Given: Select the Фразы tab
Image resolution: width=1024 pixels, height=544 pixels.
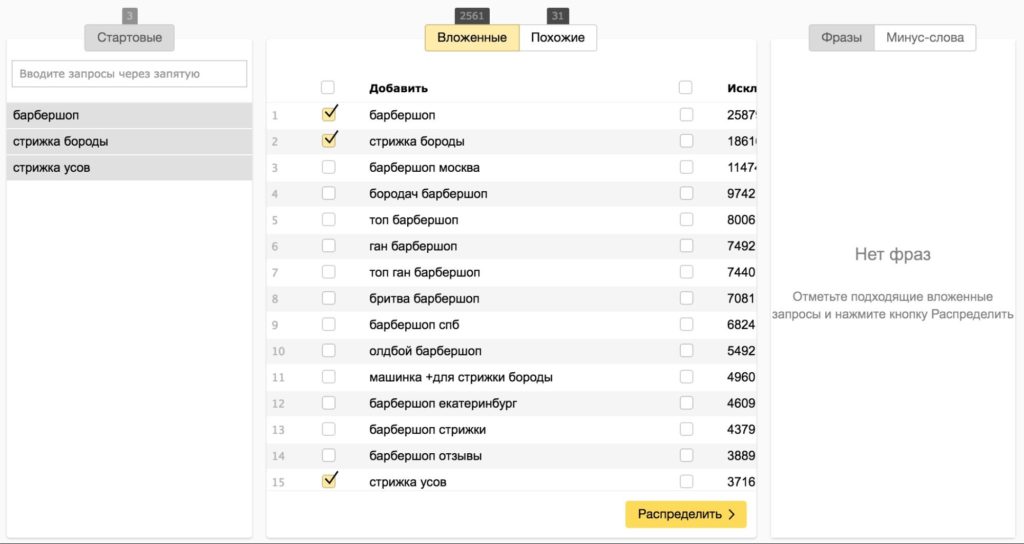Looking at the screenshot, I should click(x=841, y=38).
